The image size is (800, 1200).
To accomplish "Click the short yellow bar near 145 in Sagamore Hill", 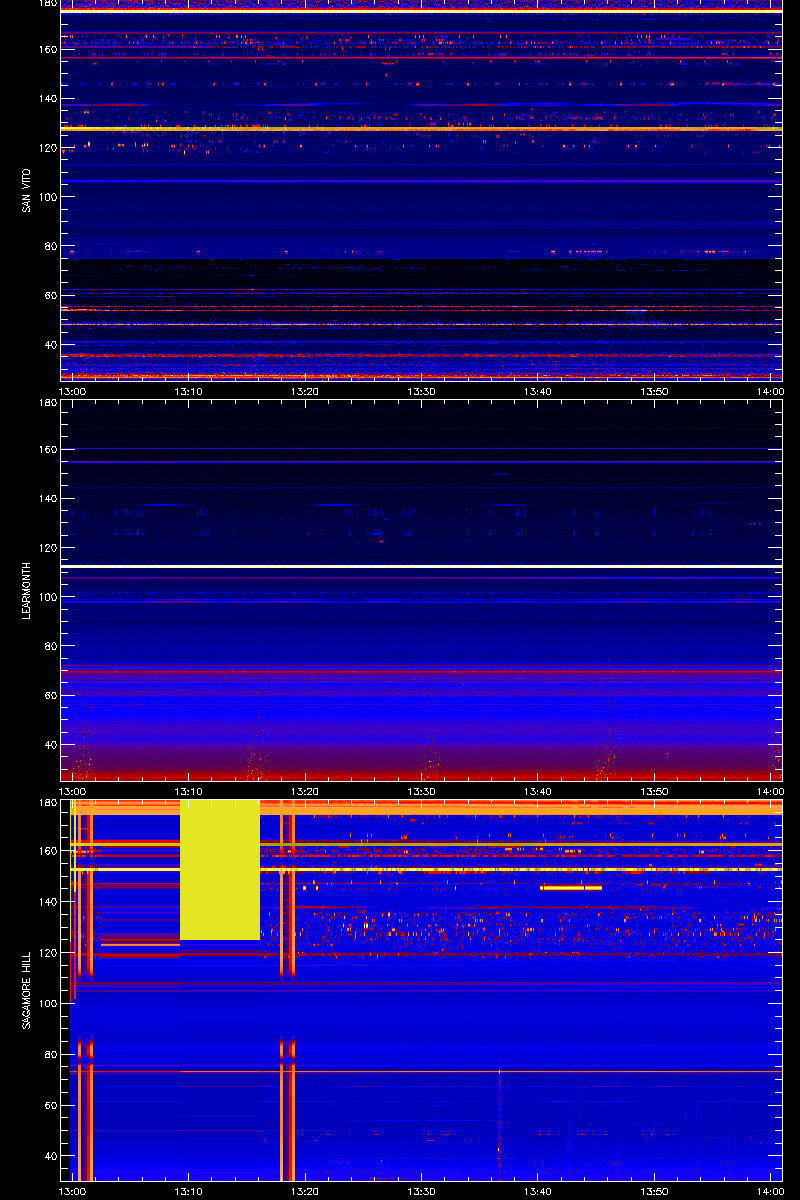I will pos(571,888).
